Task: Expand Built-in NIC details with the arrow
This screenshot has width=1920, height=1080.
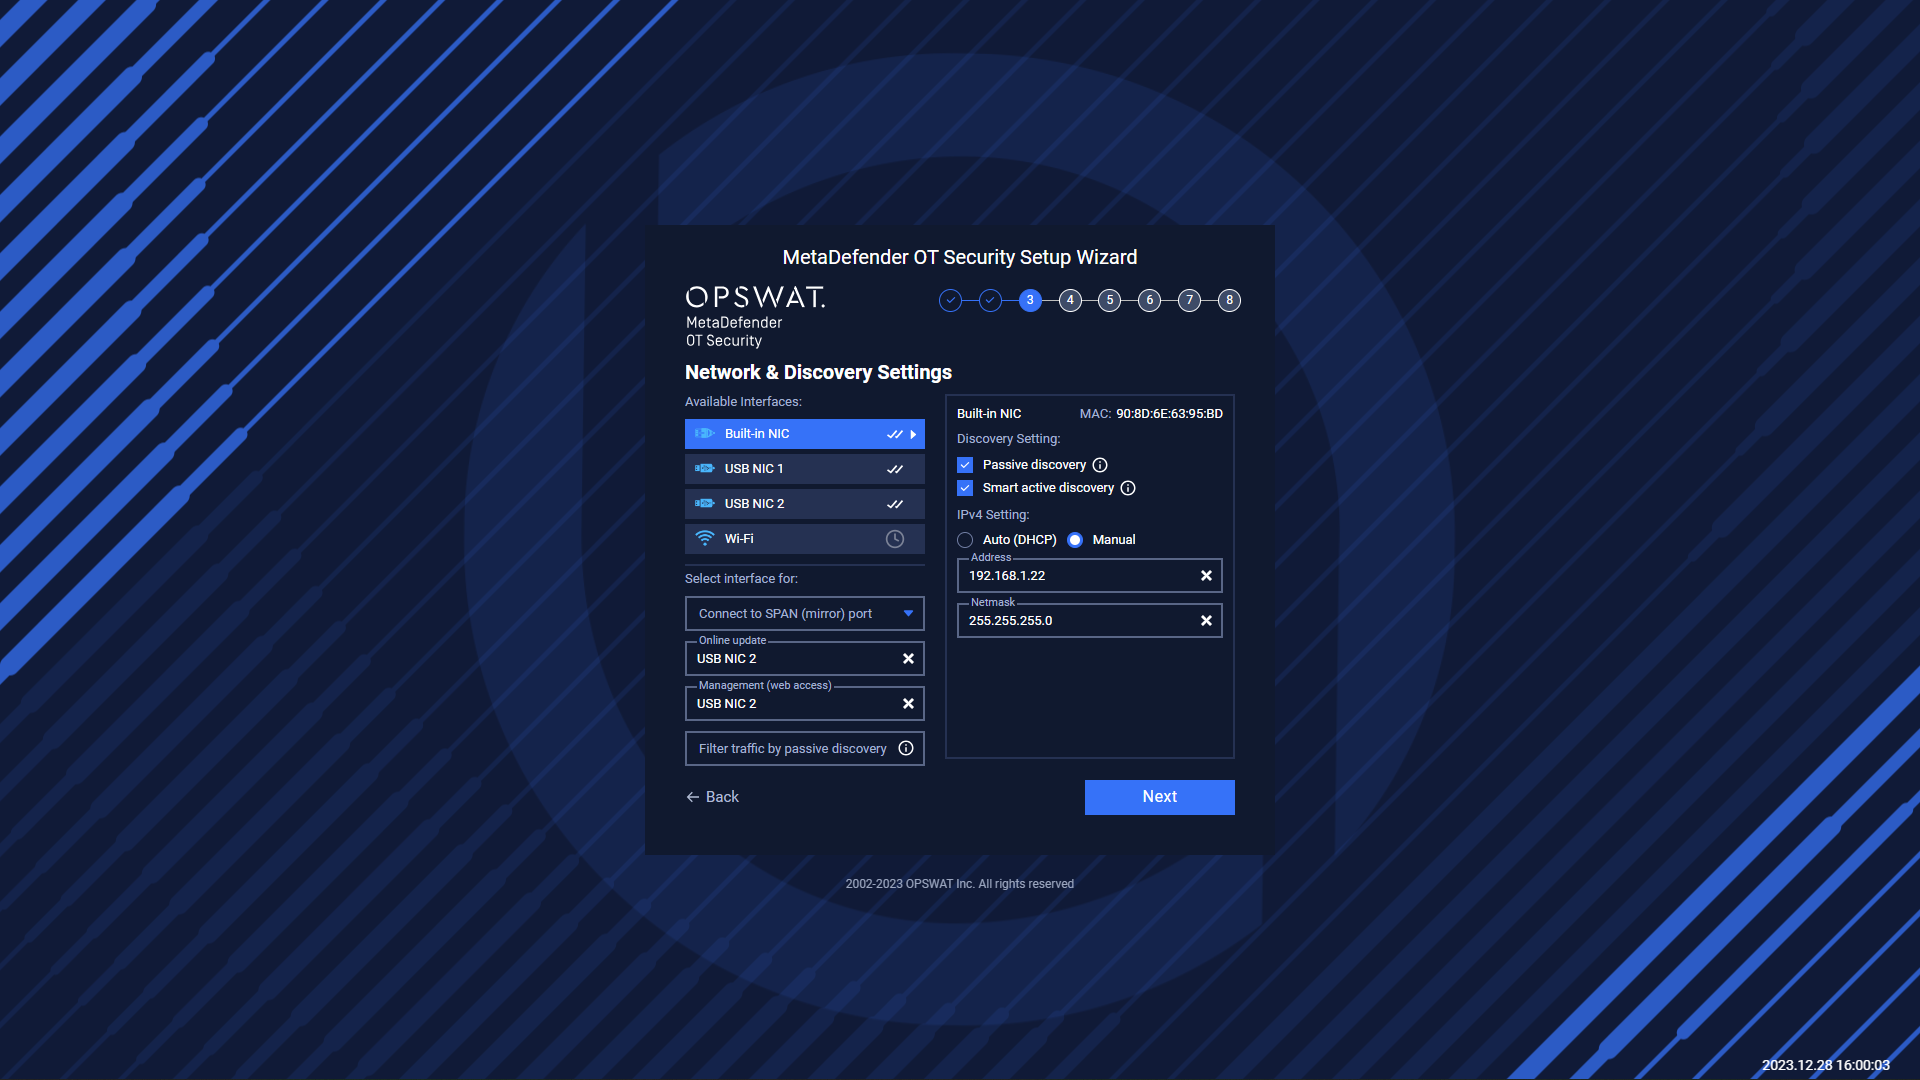Action: (x=913, y=434)
